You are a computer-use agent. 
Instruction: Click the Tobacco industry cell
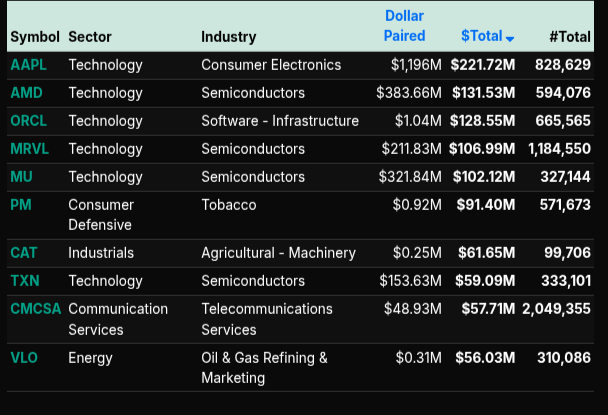point(229,205)
